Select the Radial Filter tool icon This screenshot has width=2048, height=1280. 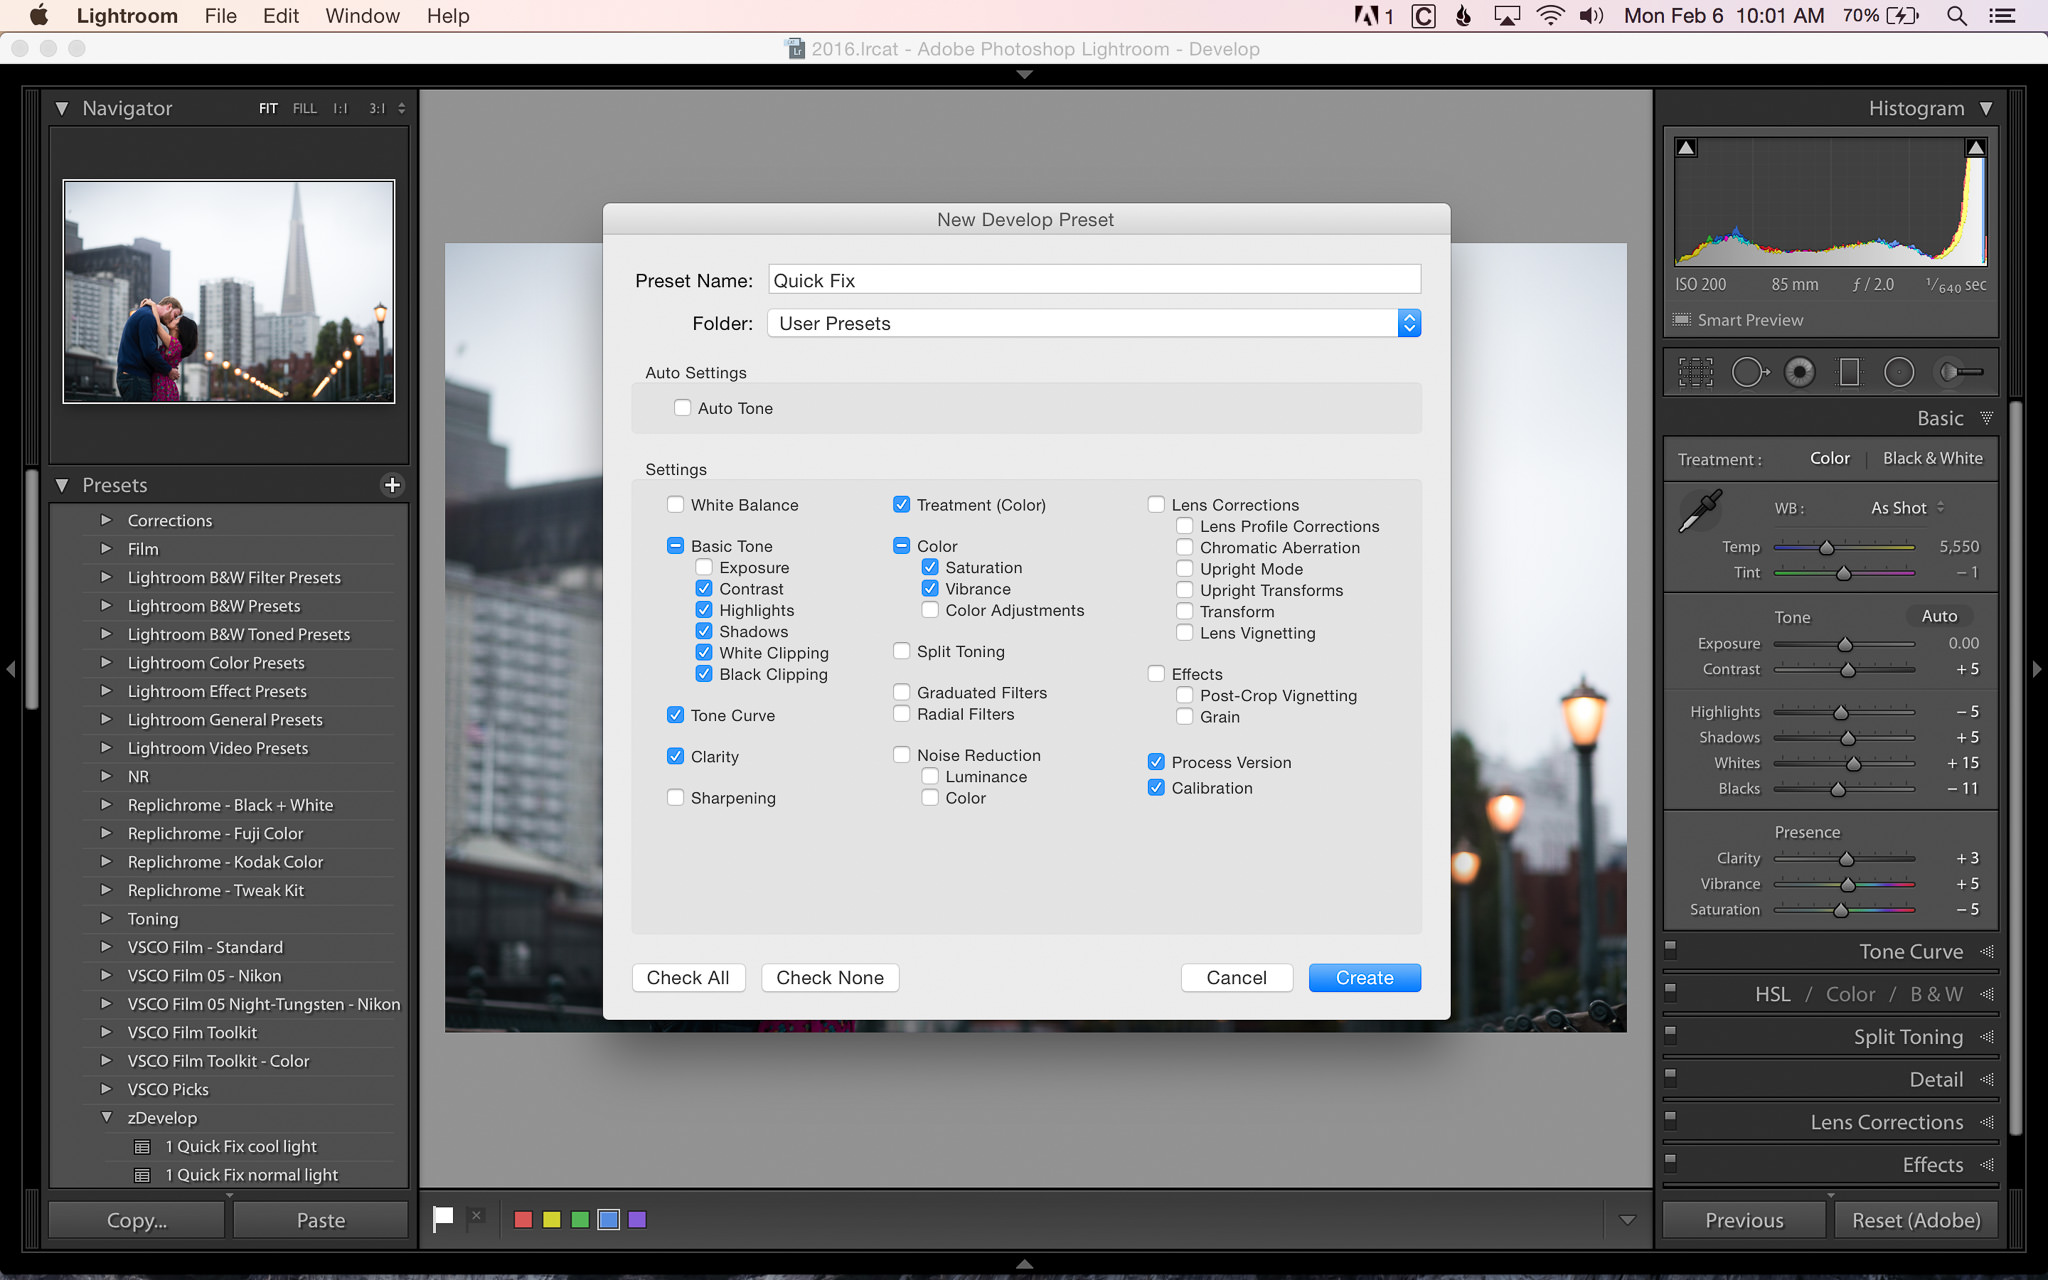(1901, 373)
